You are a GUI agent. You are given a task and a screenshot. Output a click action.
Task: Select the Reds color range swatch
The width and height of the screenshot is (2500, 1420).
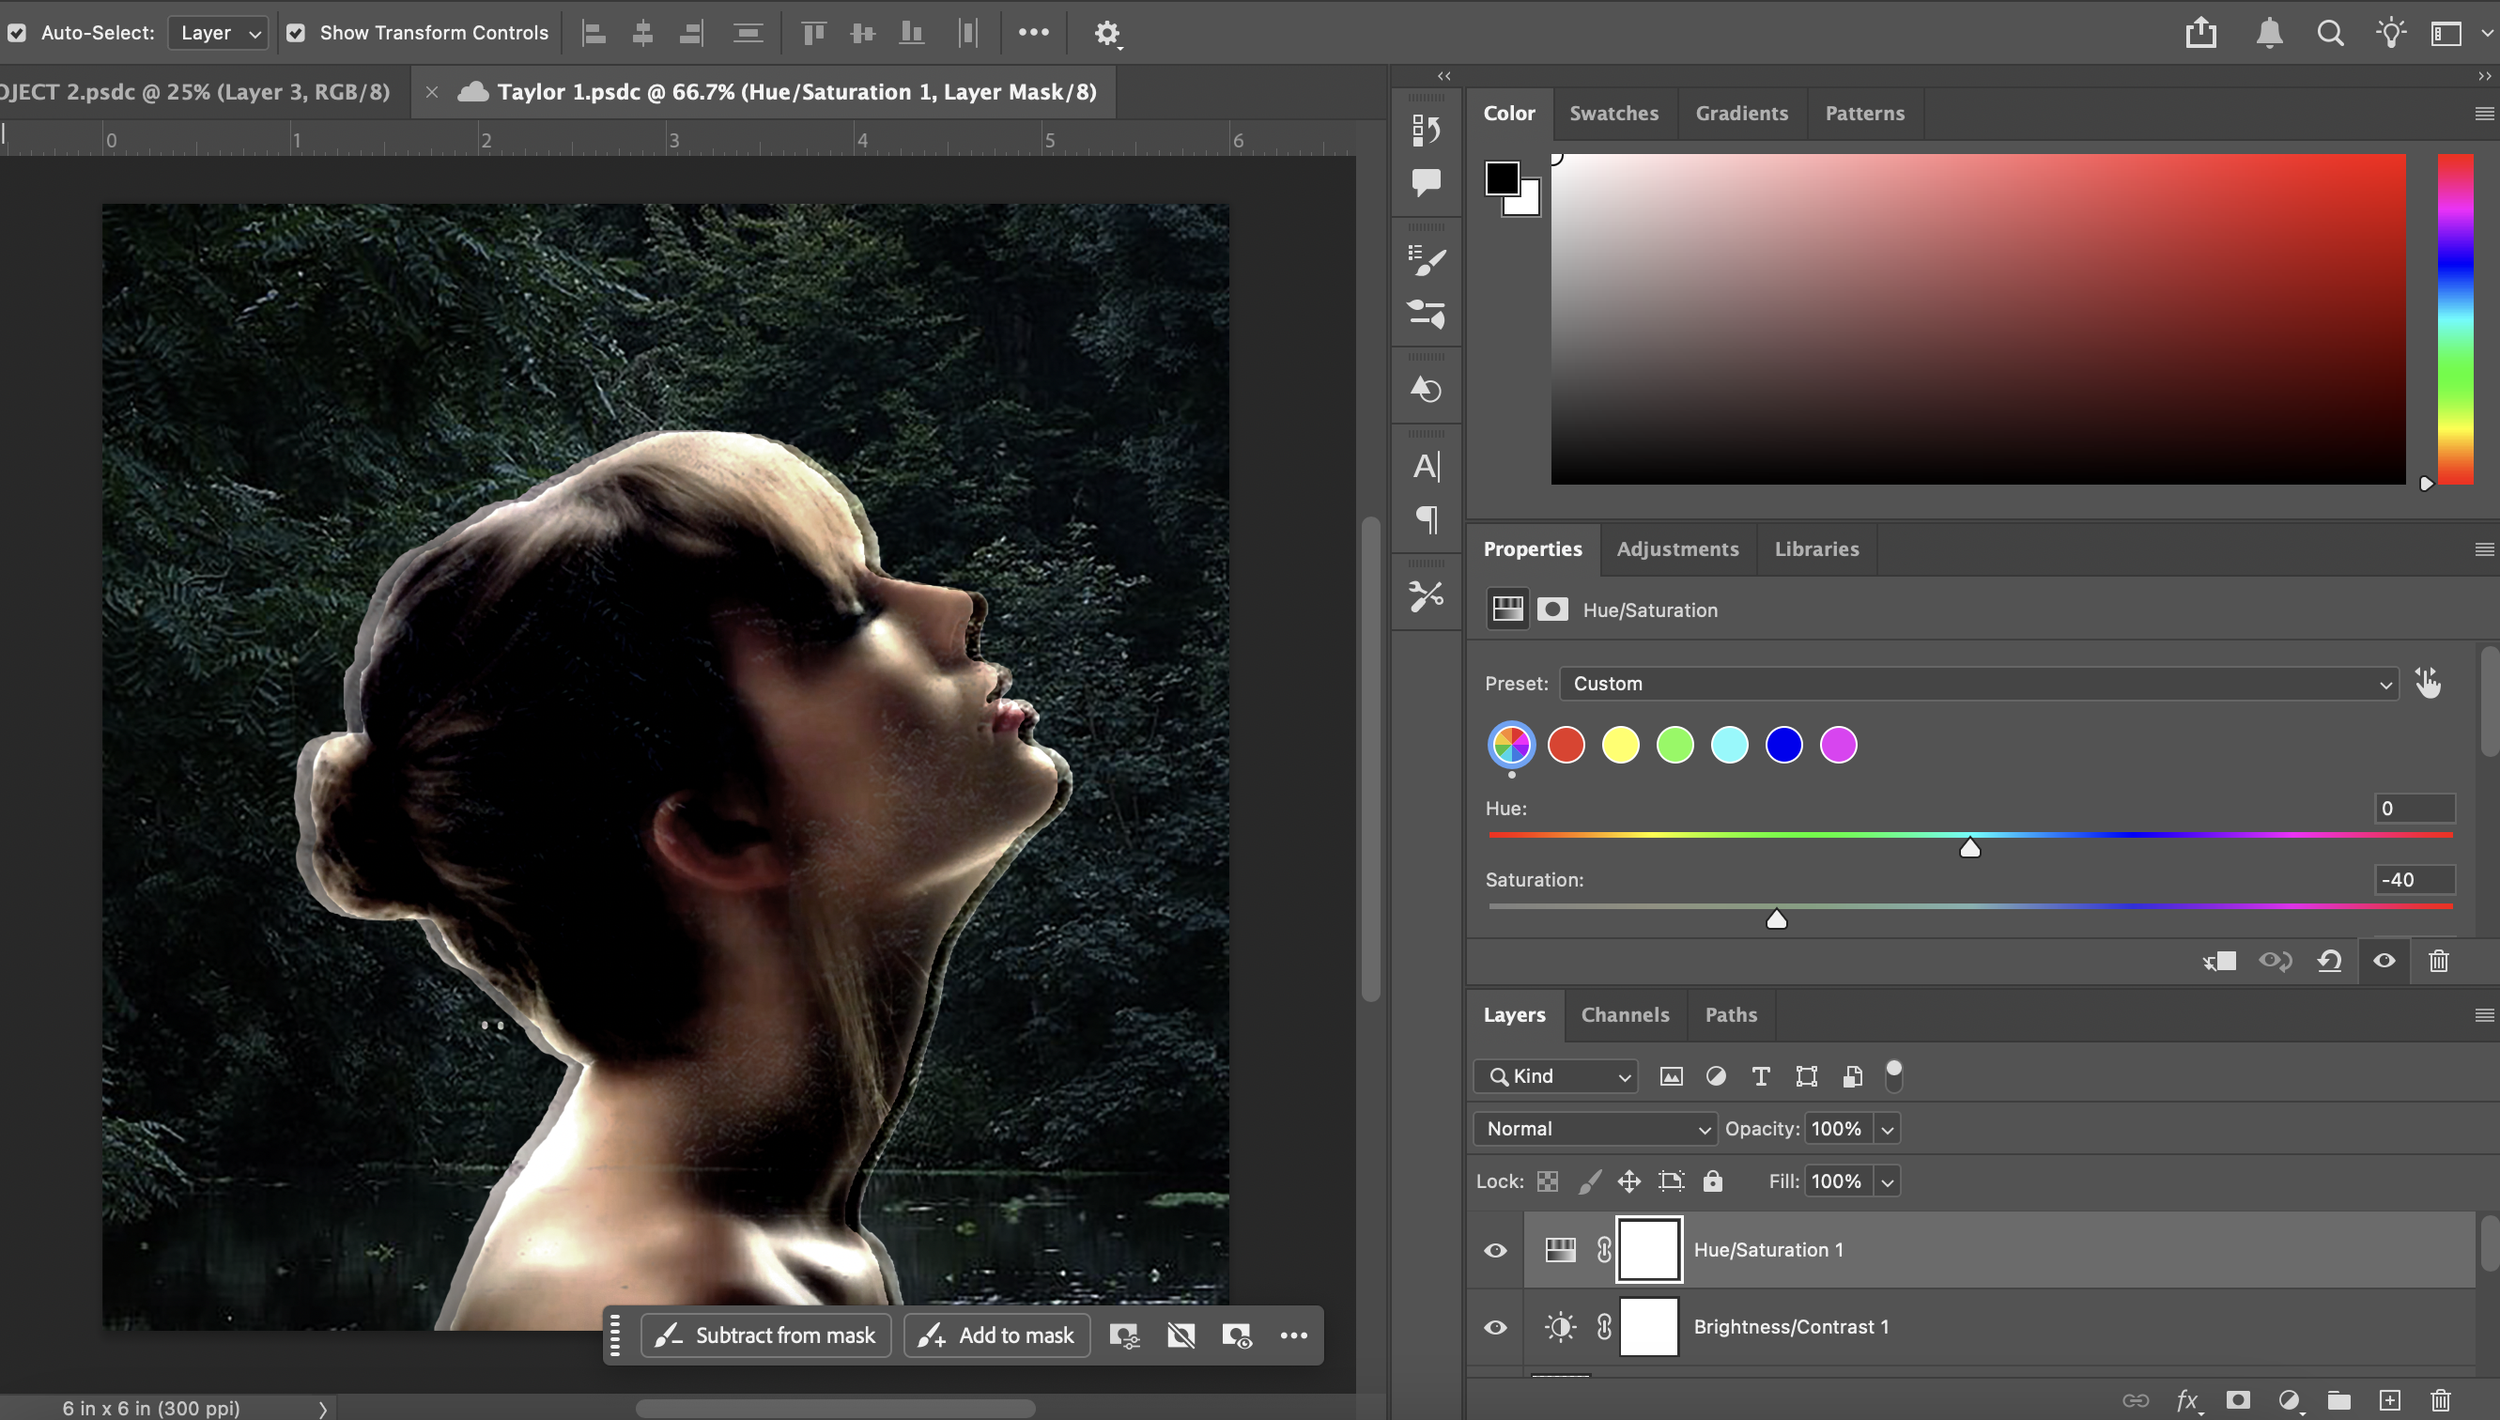pyautogui.click(x=1565, y=745)
